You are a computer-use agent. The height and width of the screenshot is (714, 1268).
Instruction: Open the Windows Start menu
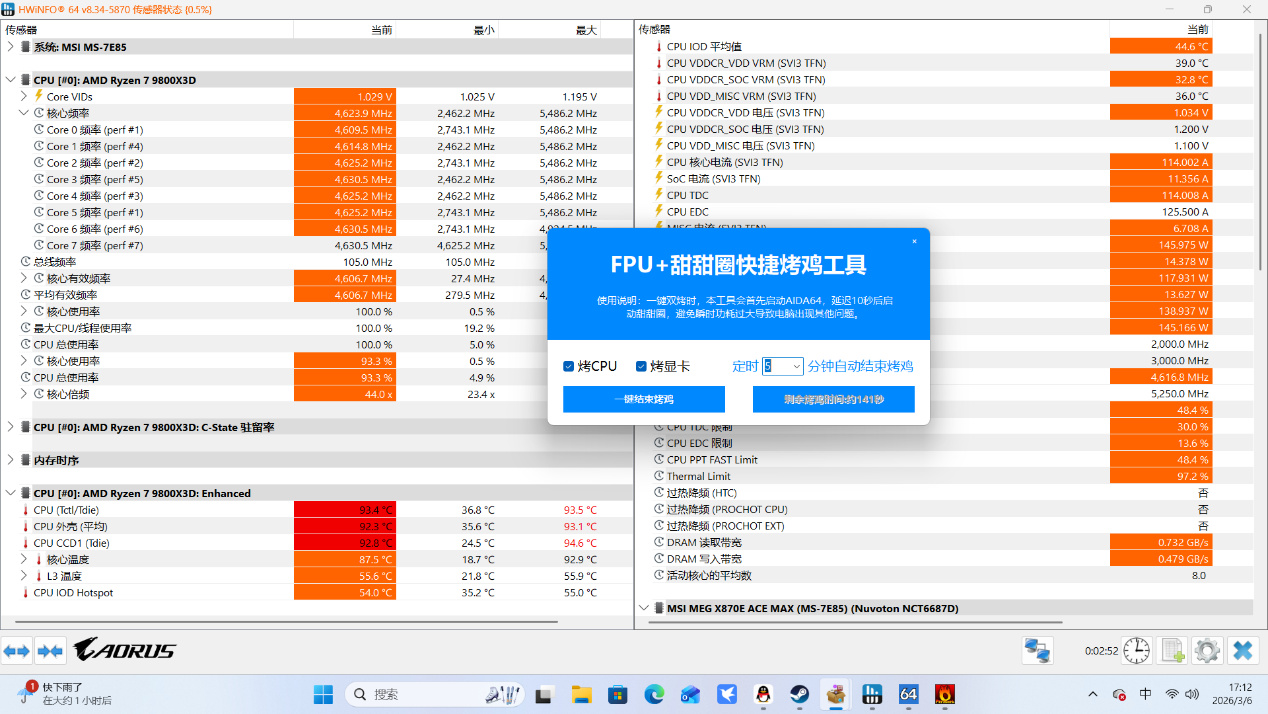point(324,693)
